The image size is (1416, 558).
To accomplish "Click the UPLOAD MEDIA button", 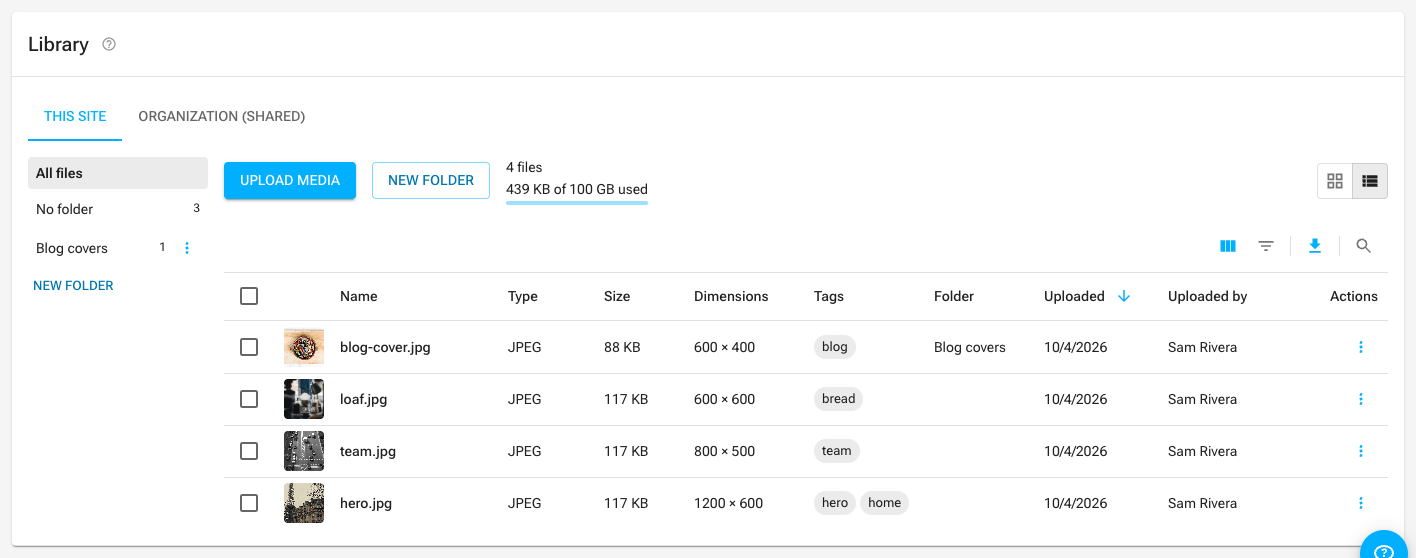I will click(x=290, y=180).
